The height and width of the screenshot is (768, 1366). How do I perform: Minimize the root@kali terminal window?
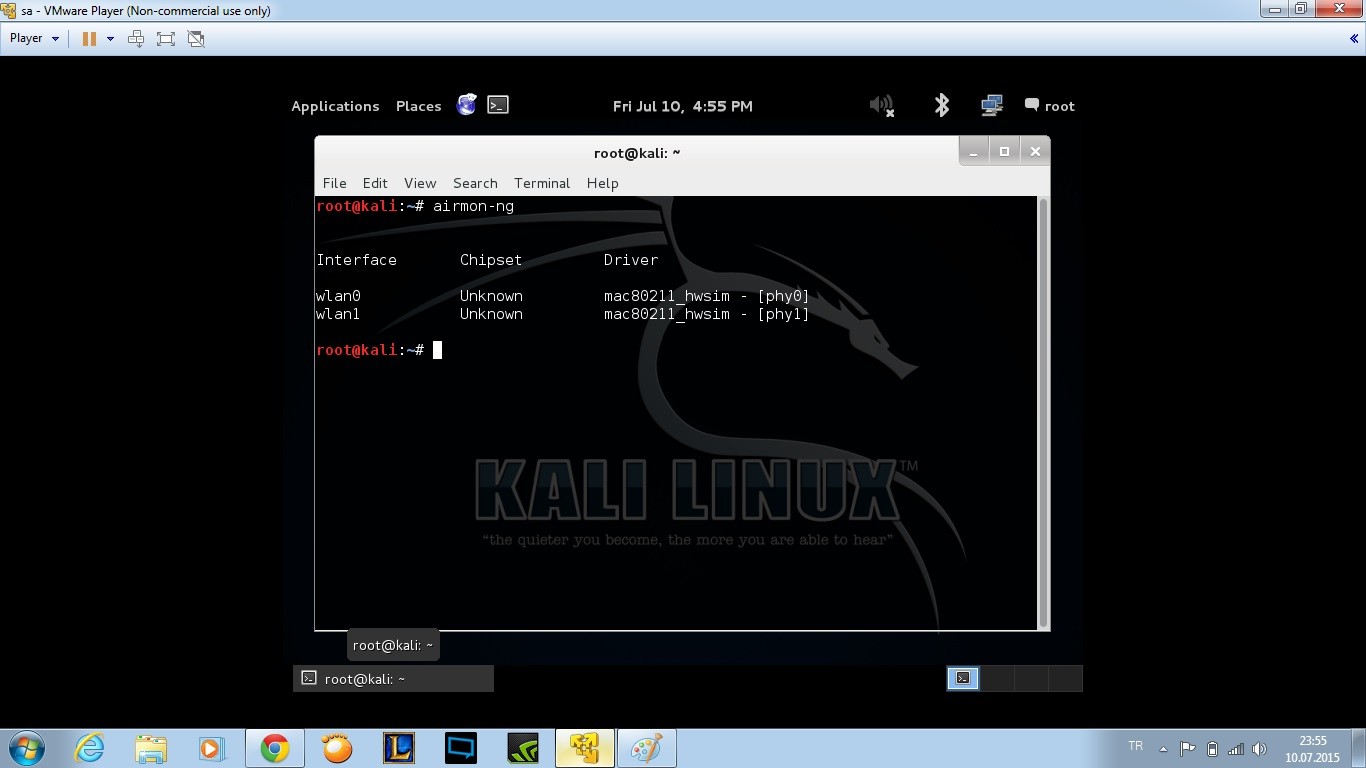click(975, 151)
